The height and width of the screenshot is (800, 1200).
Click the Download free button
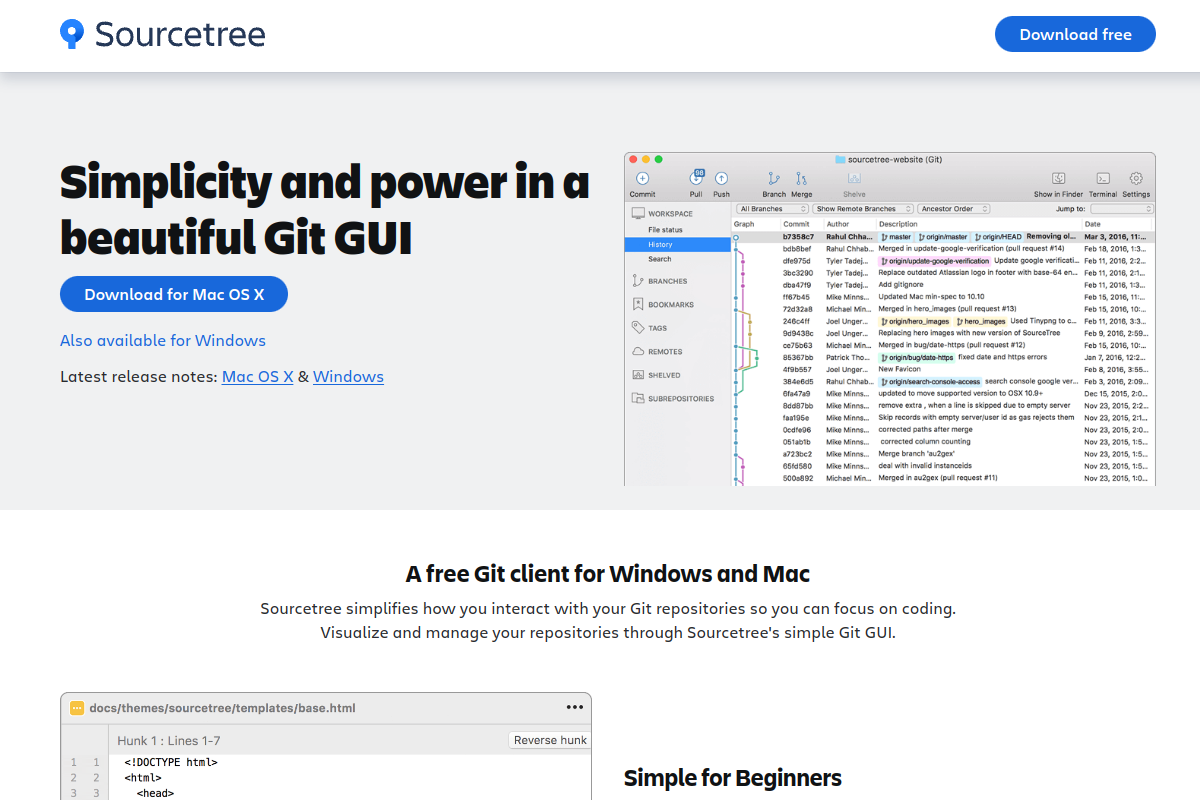pyautogui.click(x=1075, y=34)
